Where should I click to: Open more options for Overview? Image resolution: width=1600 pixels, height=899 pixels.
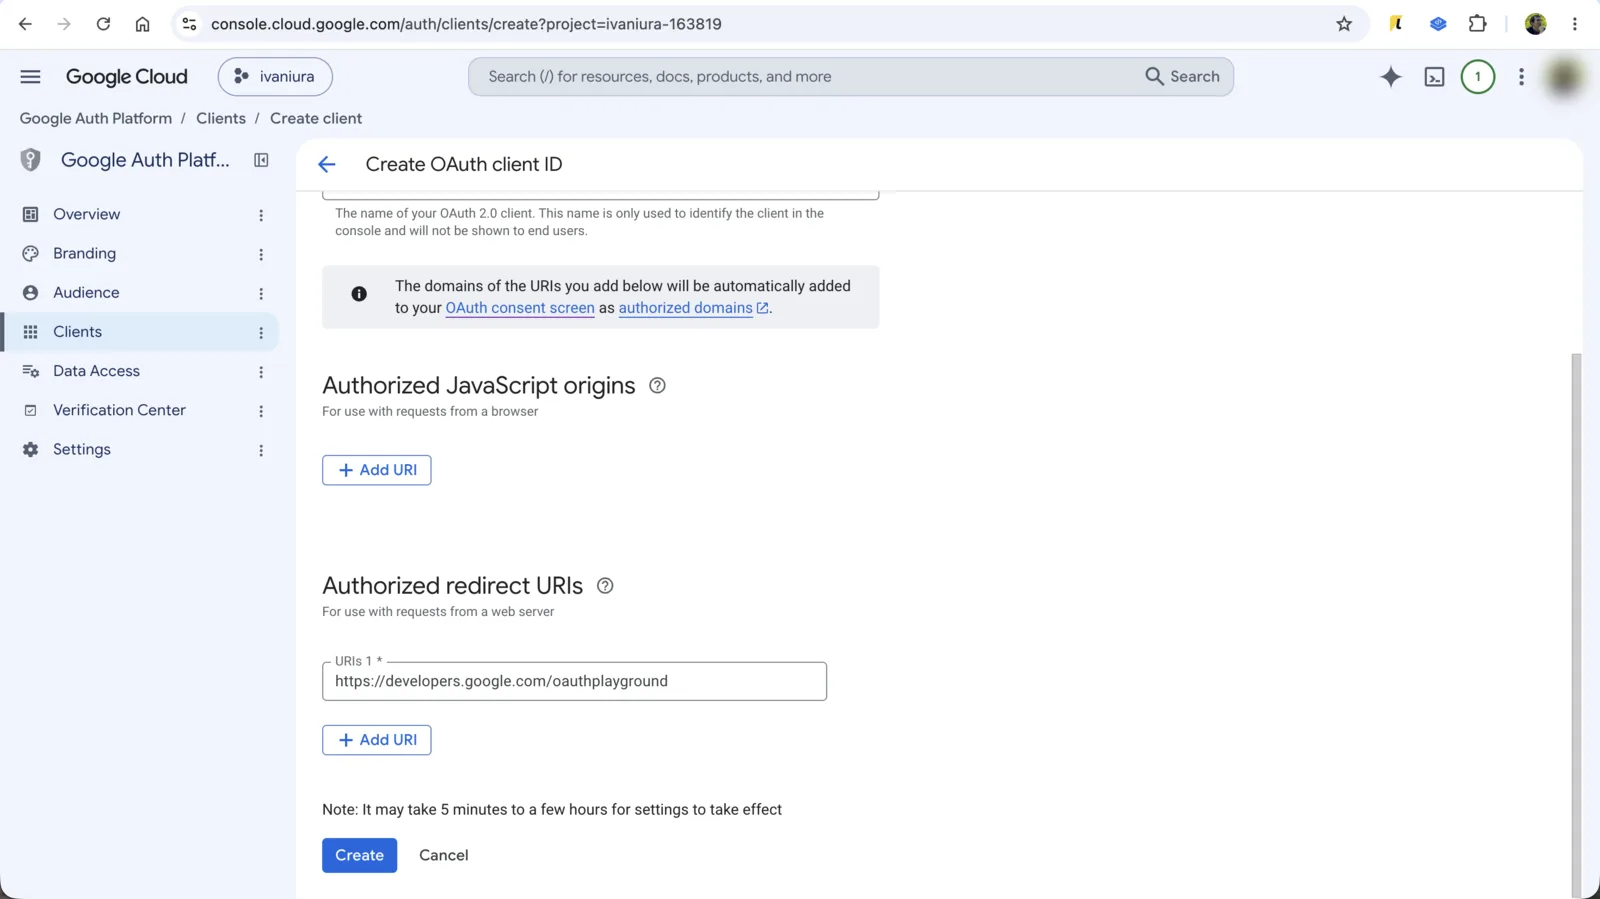point(261,215)
